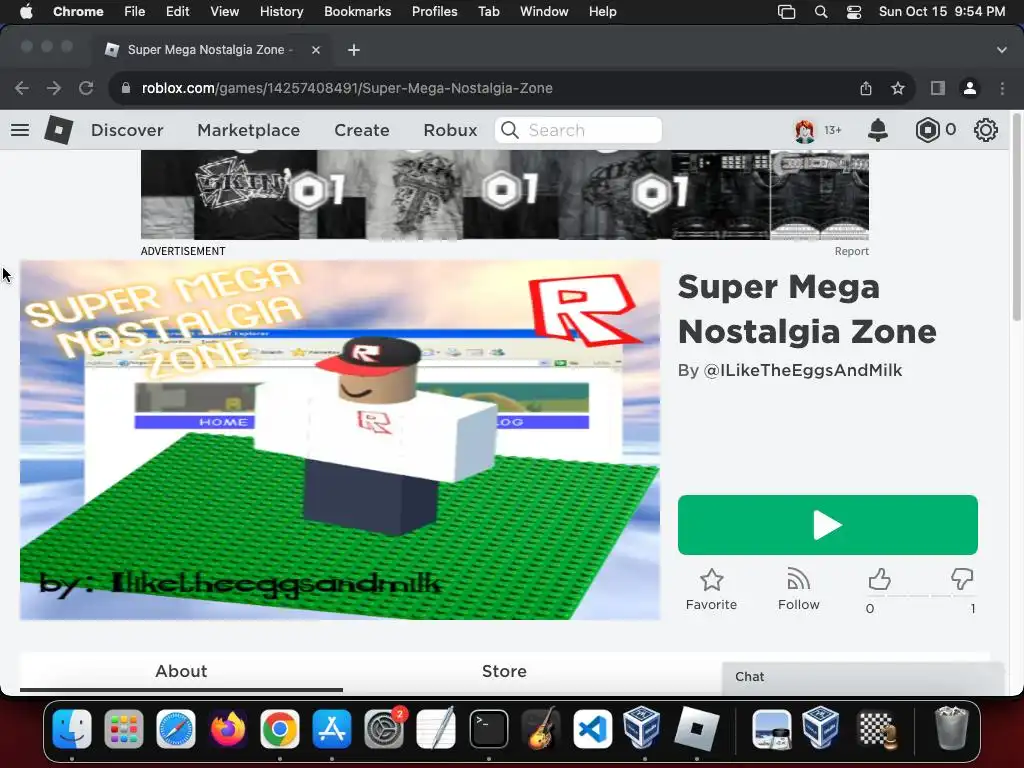Open the Robux nav link

[450, 130]
